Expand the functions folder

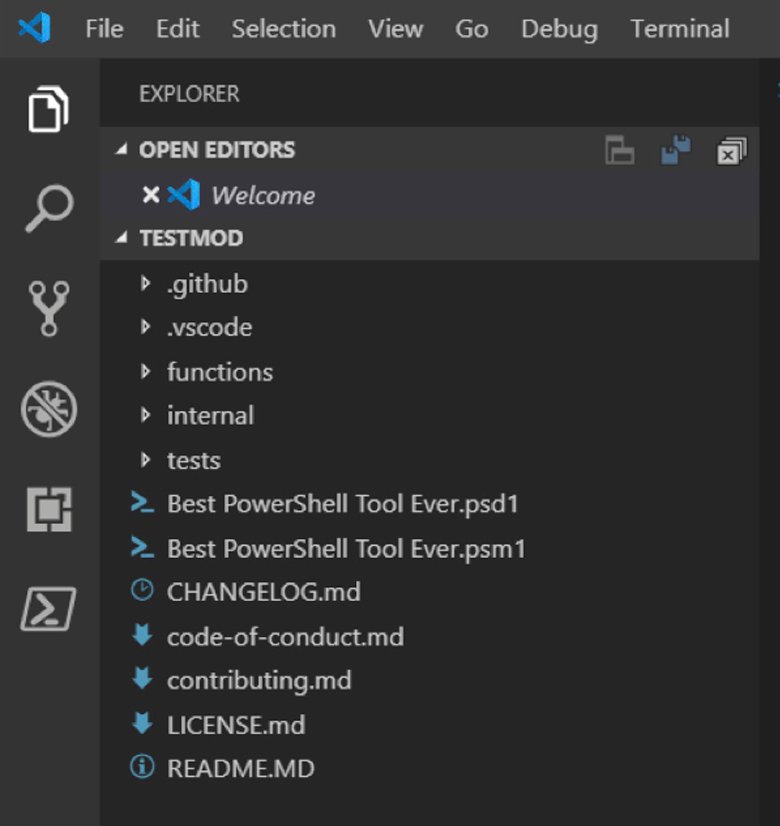click(x=219, y=372)
